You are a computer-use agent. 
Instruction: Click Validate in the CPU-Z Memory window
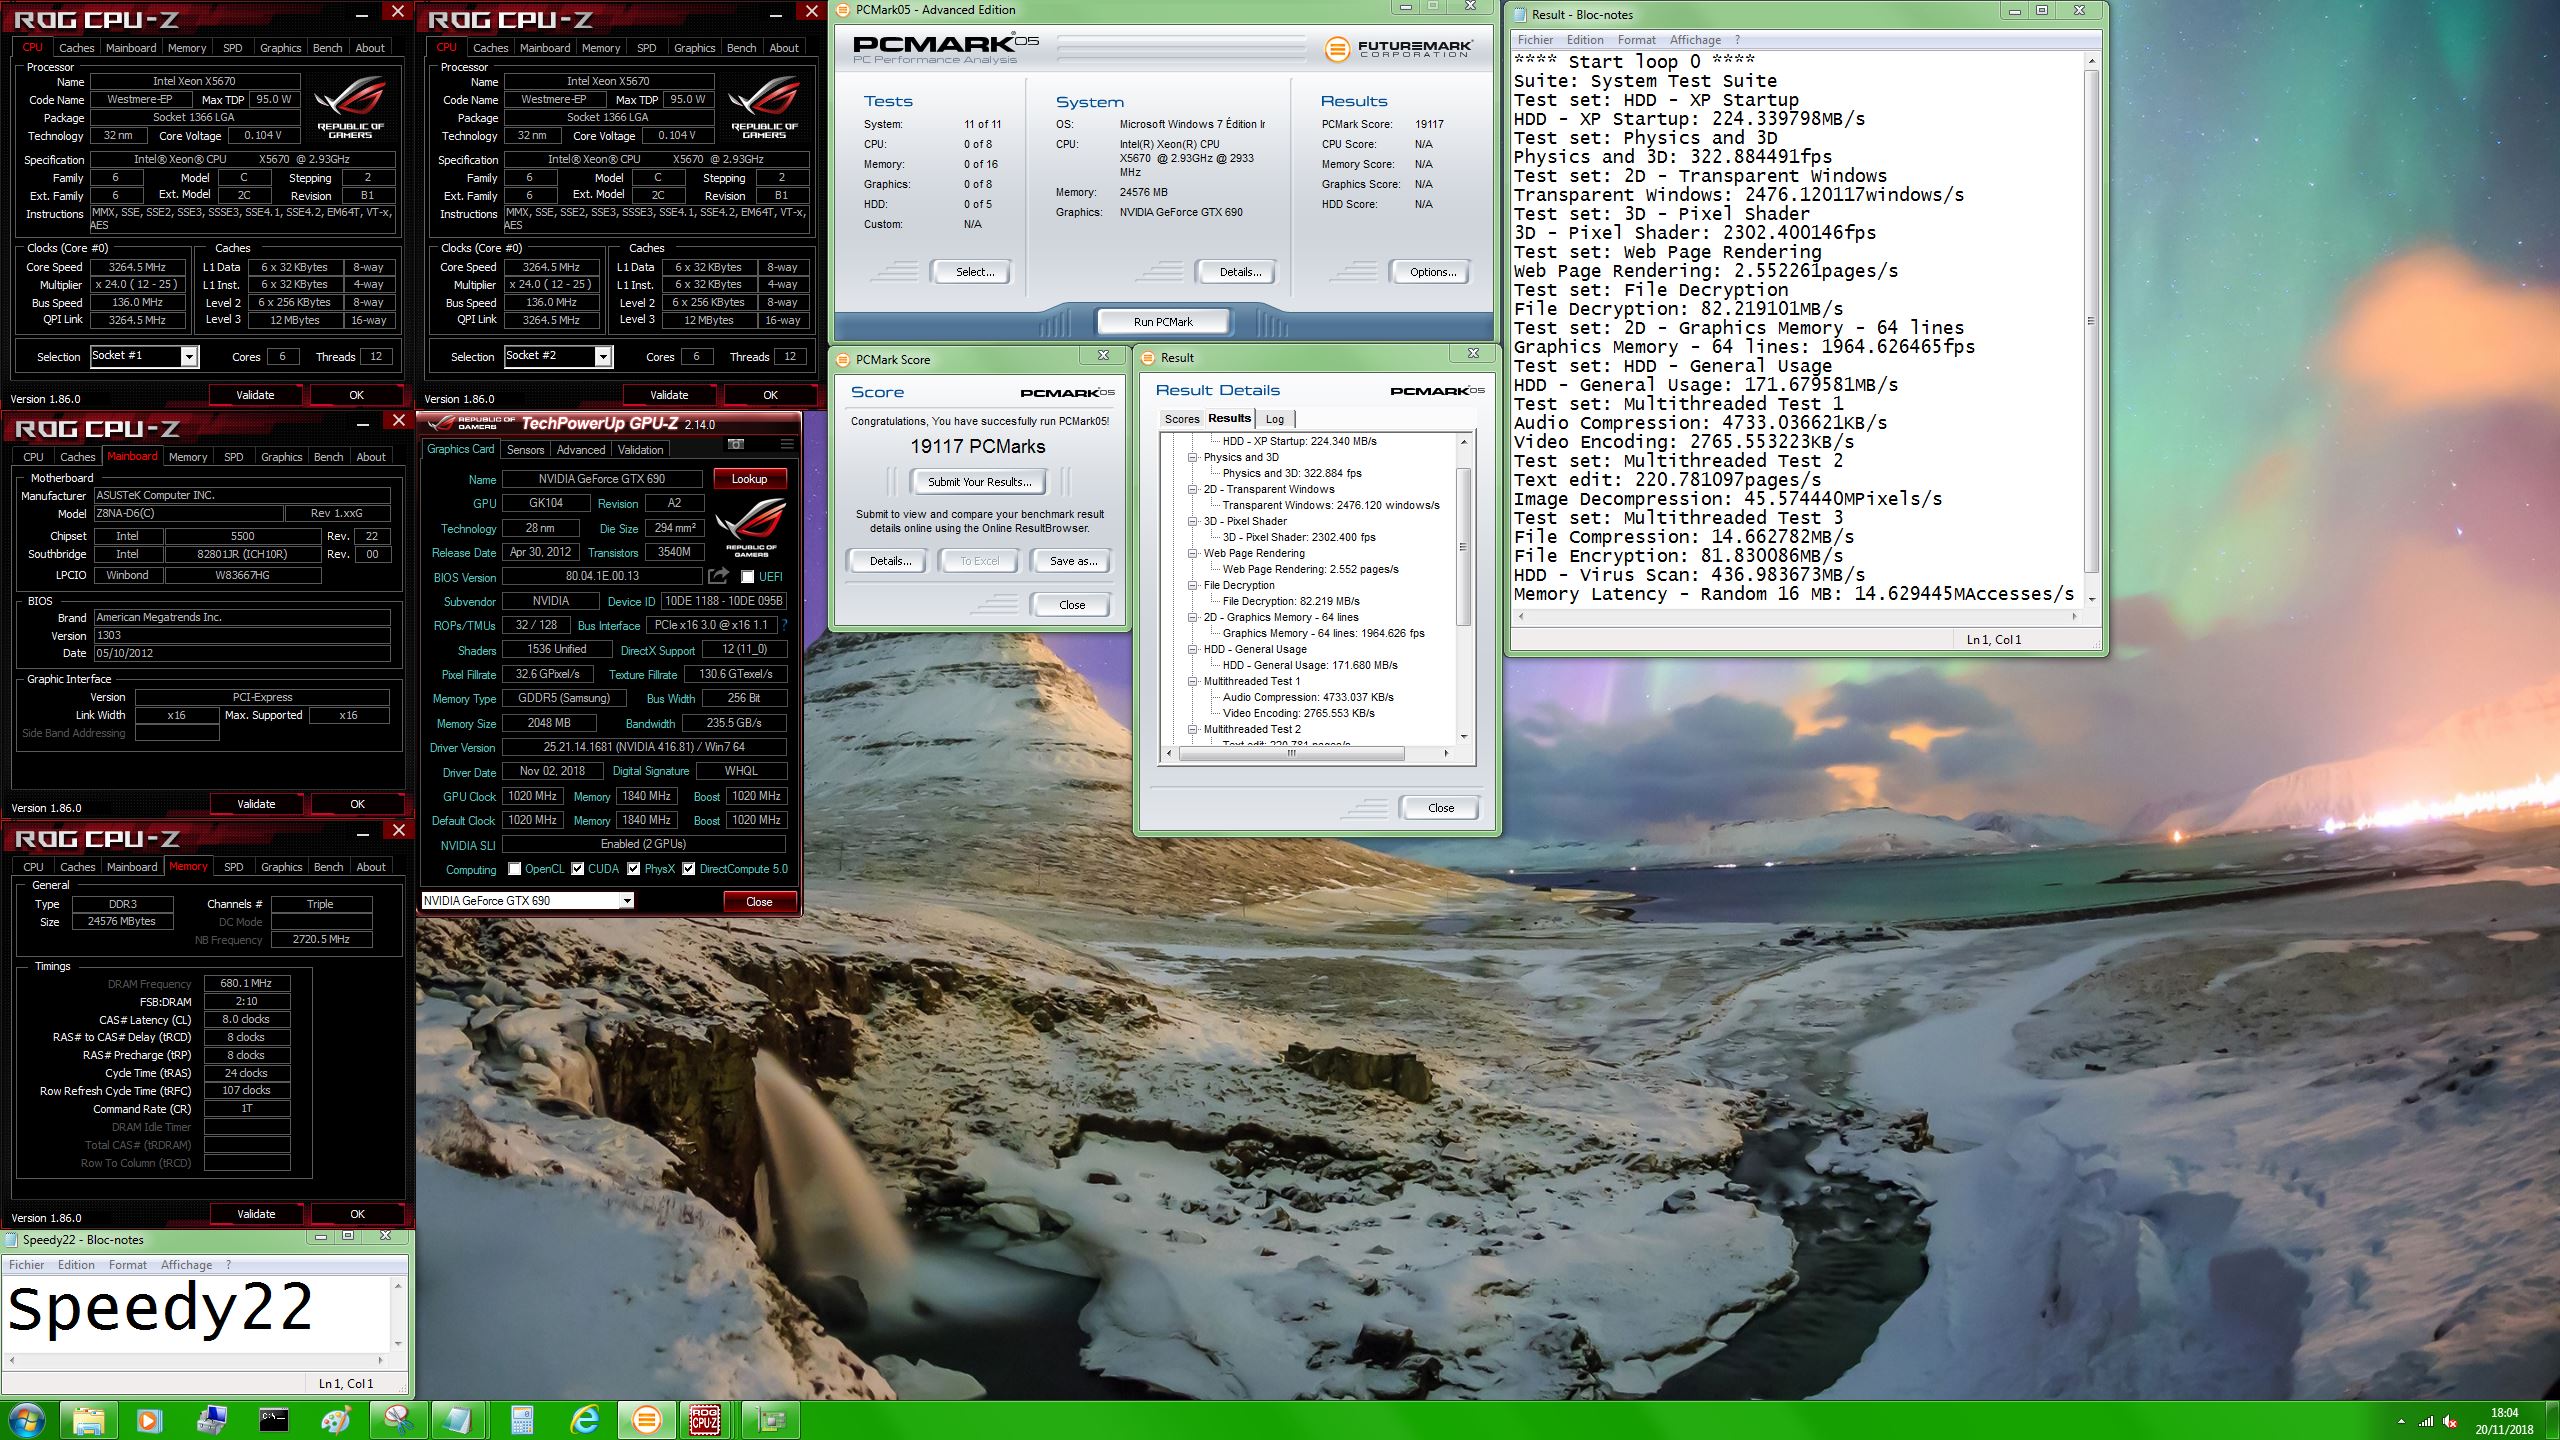(256, 1214)
